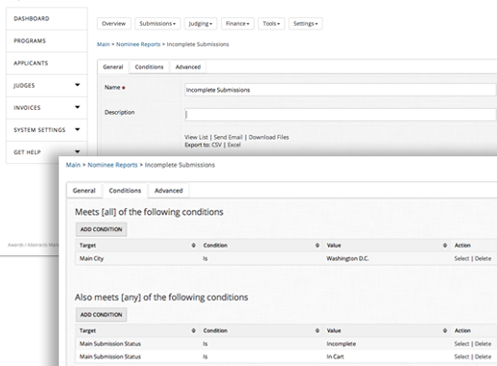Screen dimensions: 497x366
Task: Expand the Invoices sidebar menu arrow
Action: click(77, 107)
